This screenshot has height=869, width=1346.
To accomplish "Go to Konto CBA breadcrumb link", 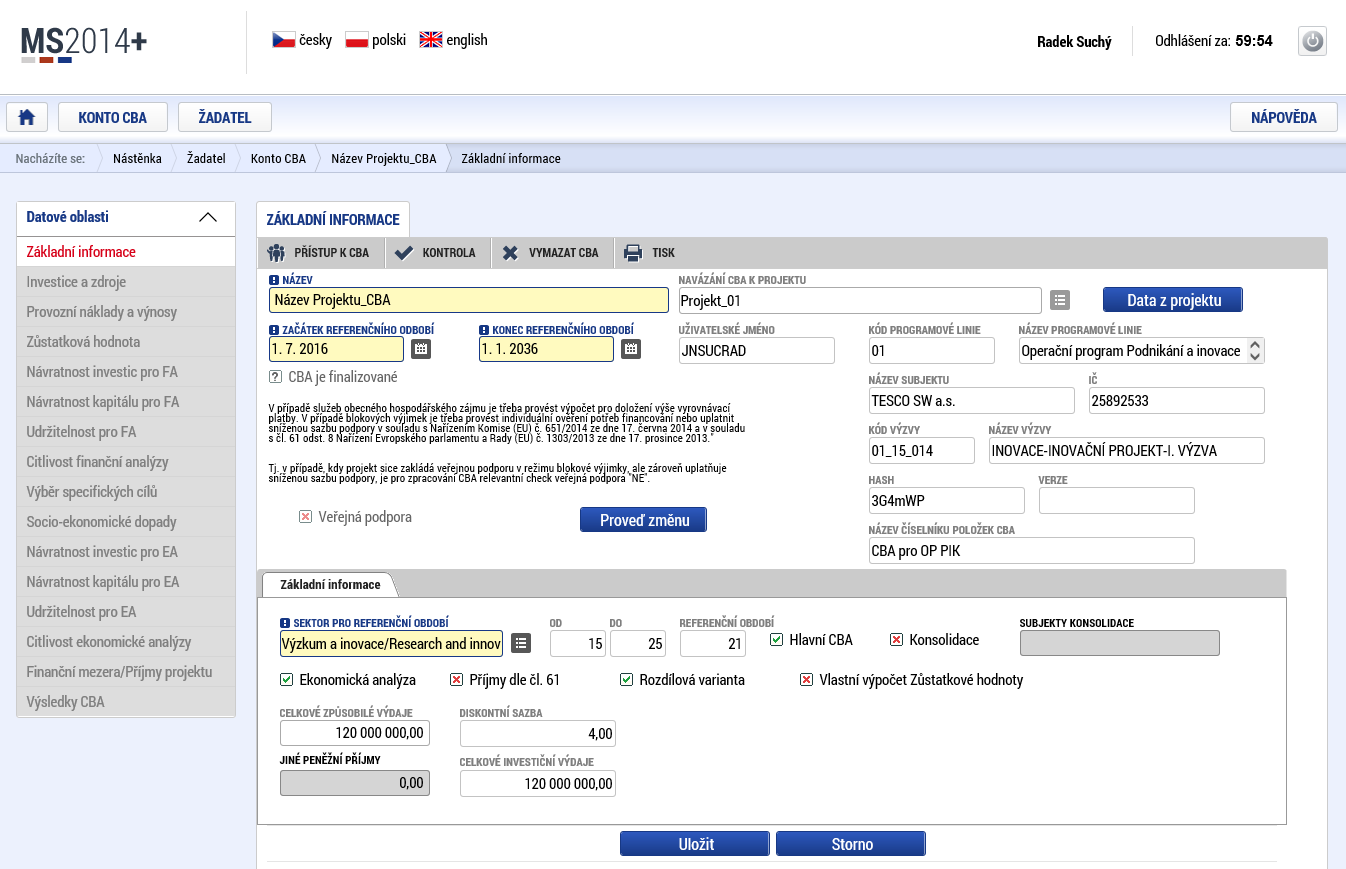I will [x=278, y=158].
